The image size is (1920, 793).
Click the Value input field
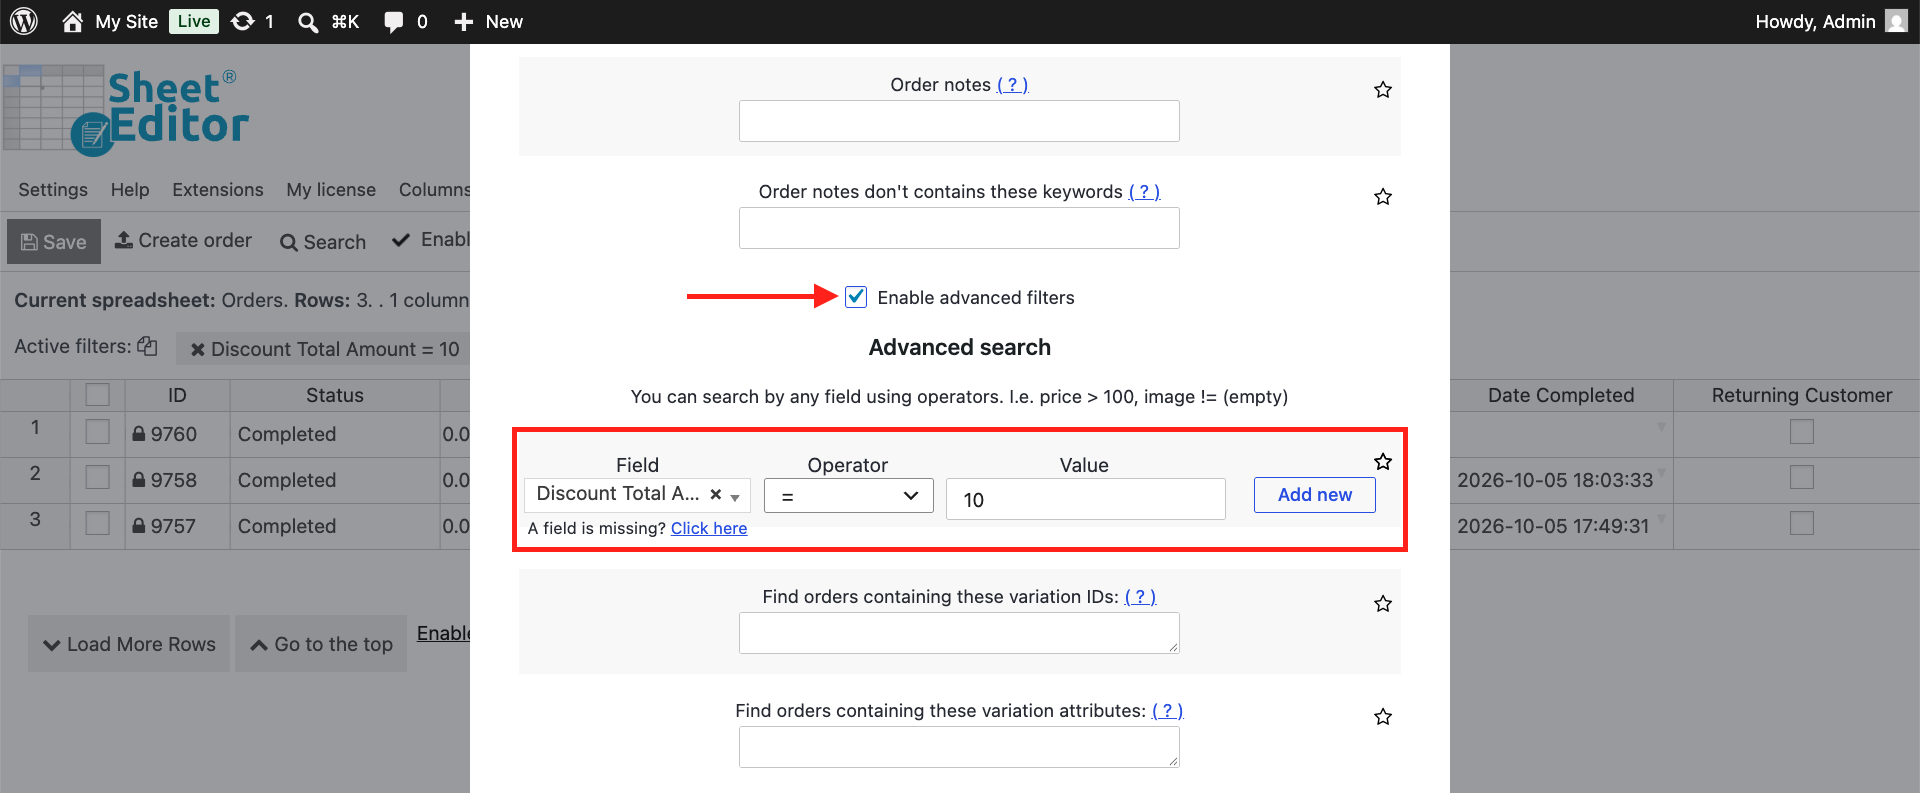coord(1086,499)
